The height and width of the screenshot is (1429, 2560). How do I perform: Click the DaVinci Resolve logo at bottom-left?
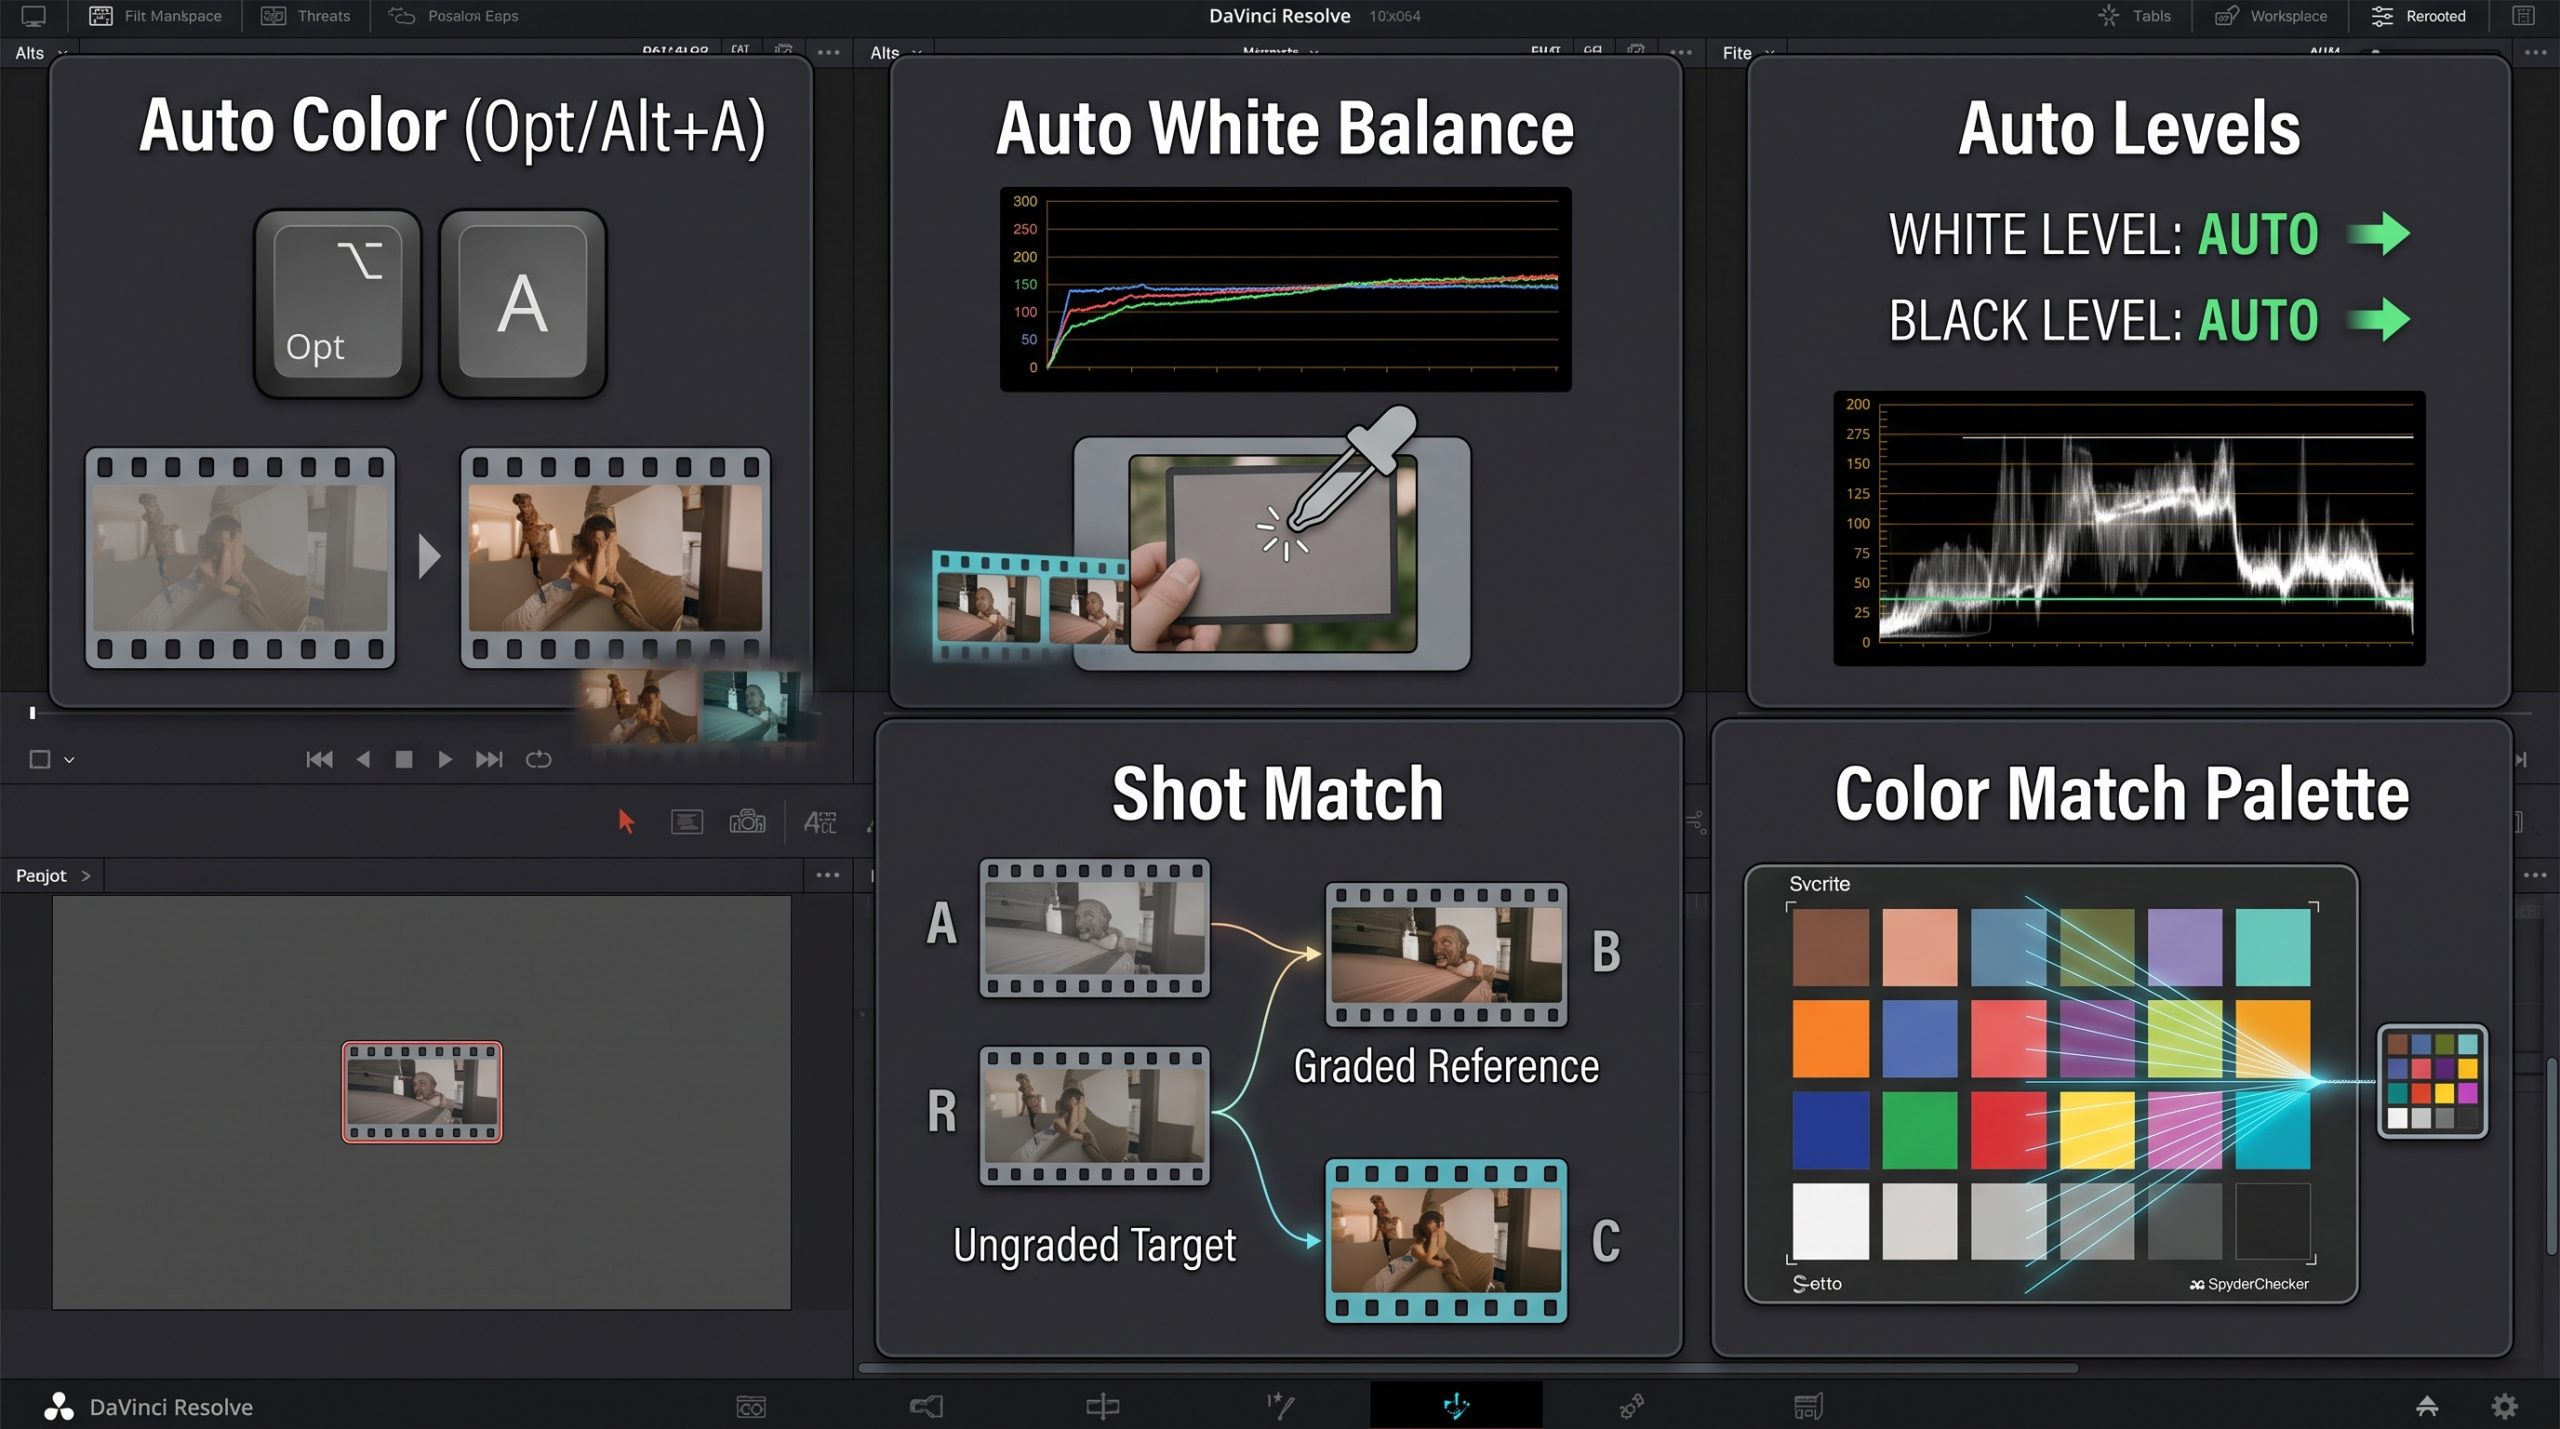click(59, 1407)
